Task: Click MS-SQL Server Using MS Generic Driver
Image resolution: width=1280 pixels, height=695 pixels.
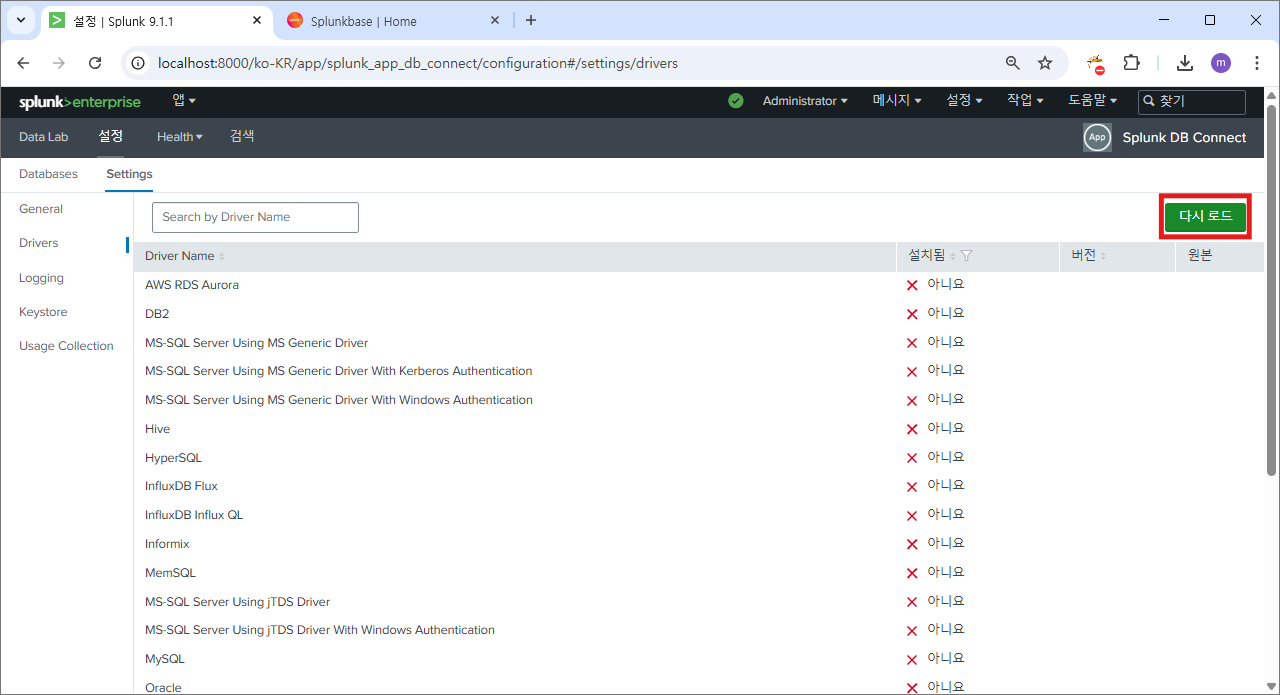Action: tap(256, 343)
